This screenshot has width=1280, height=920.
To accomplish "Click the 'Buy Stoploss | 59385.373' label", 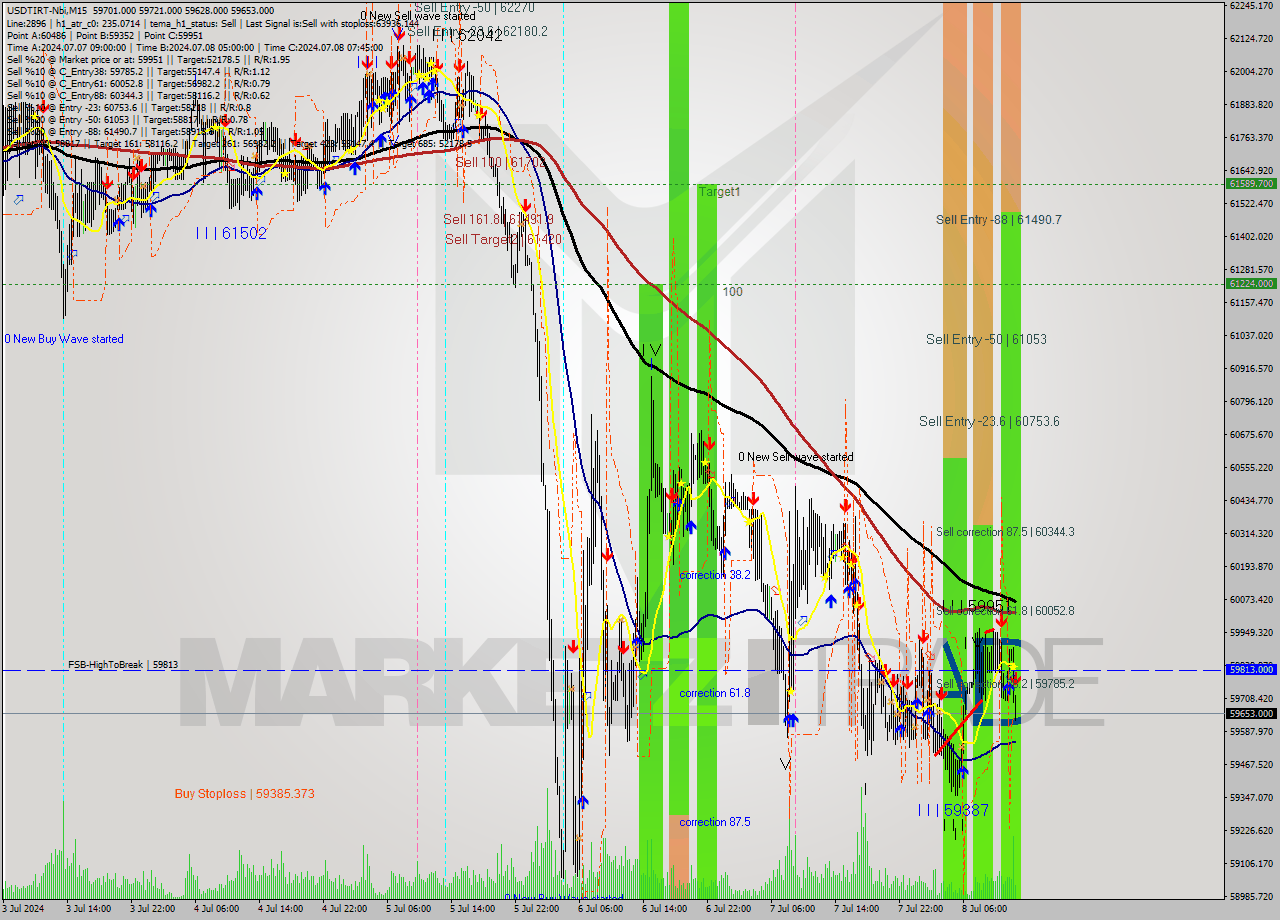I will (244, 794).
